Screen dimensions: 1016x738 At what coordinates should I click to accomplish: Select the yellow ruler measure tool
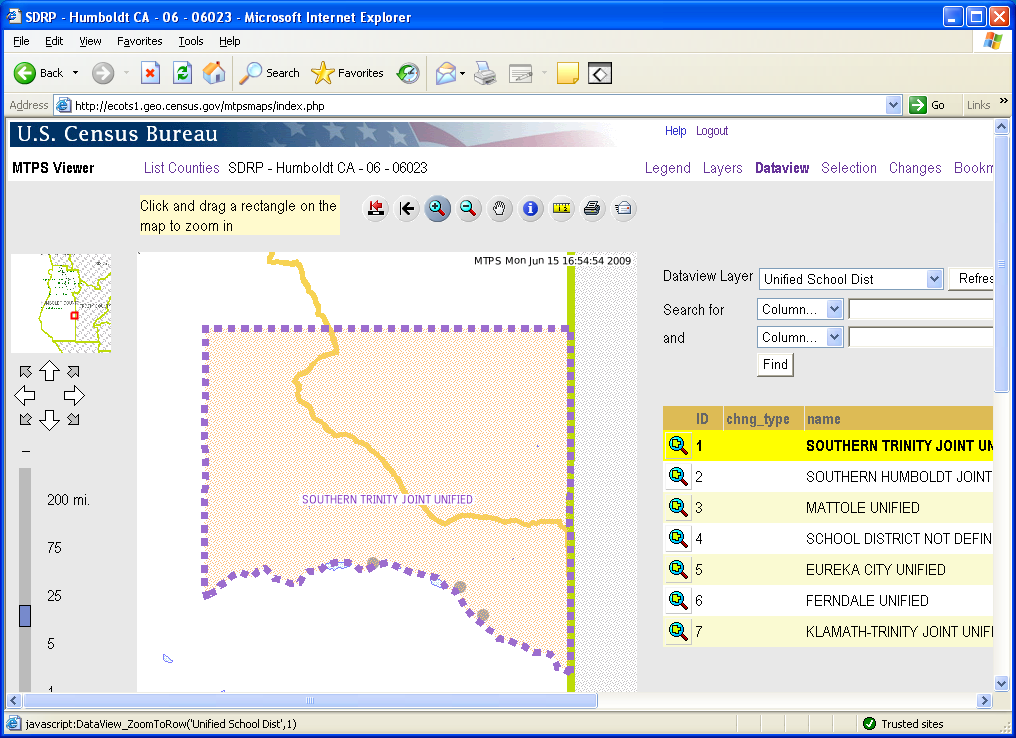[x=562, y=208]
